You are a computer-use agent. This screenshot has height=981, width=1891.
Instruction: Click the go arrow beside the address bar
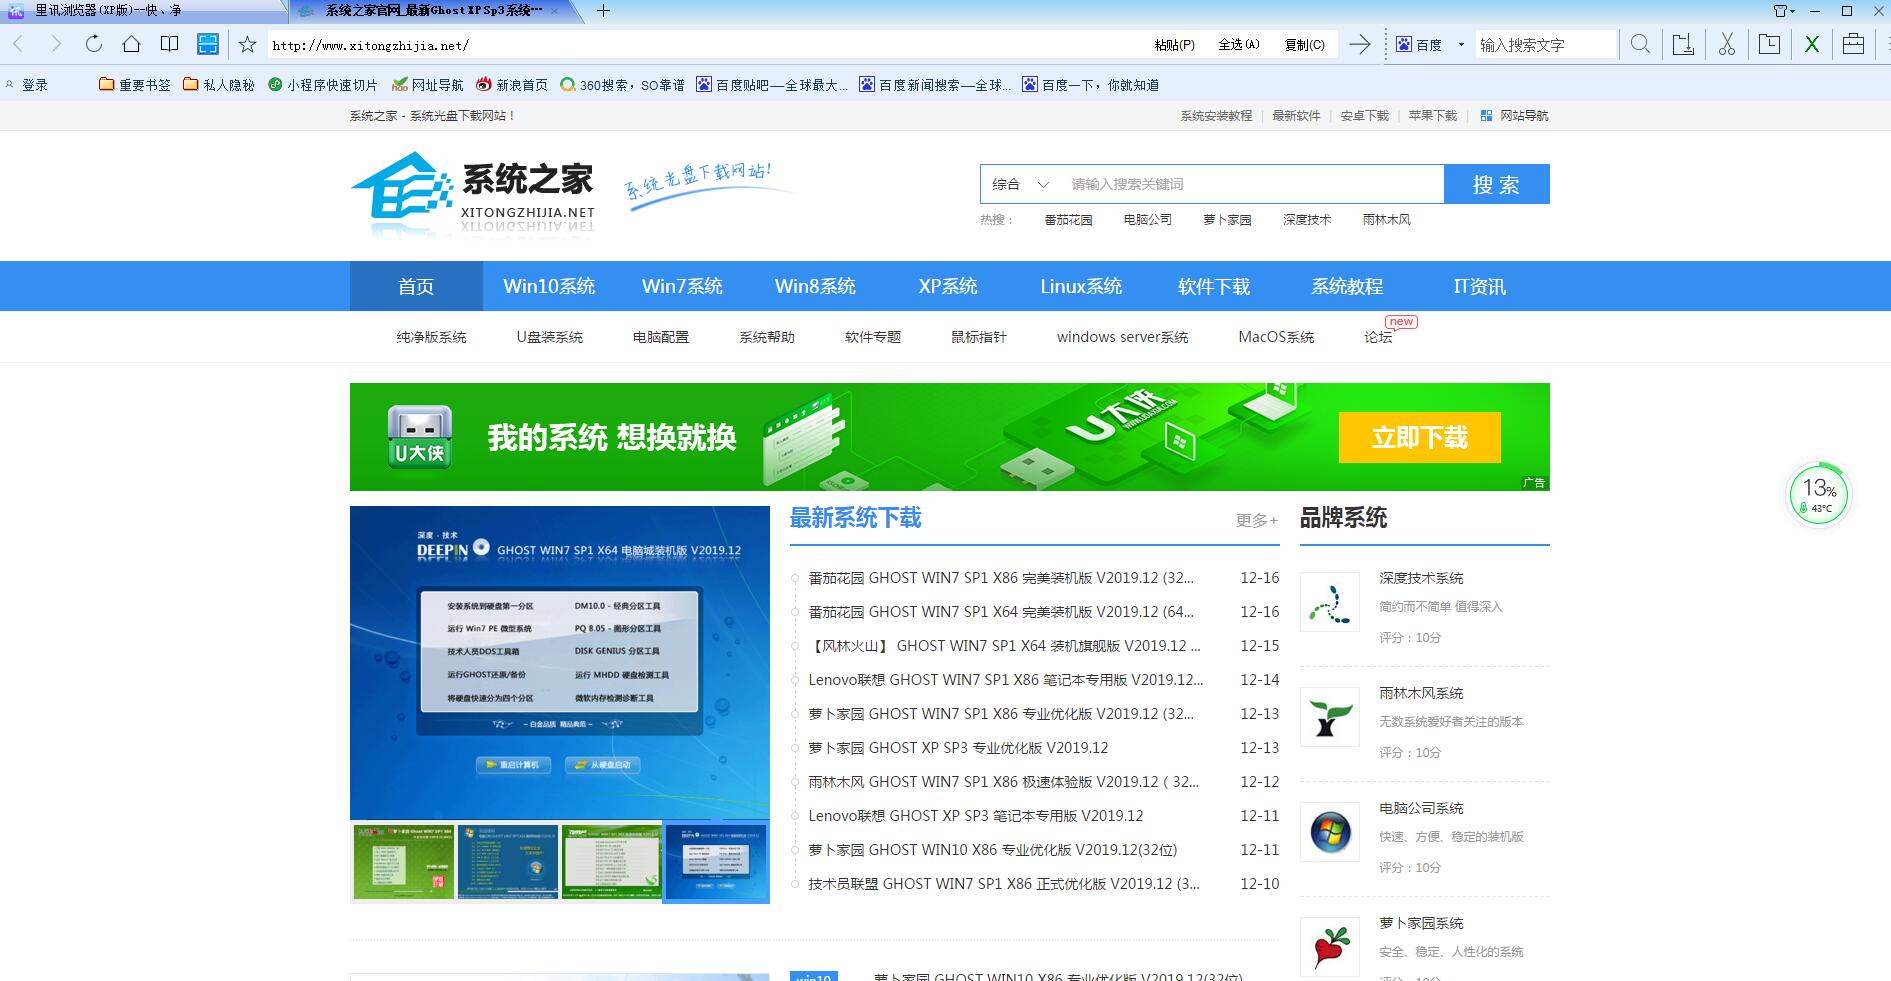(x=1359, y=44)
